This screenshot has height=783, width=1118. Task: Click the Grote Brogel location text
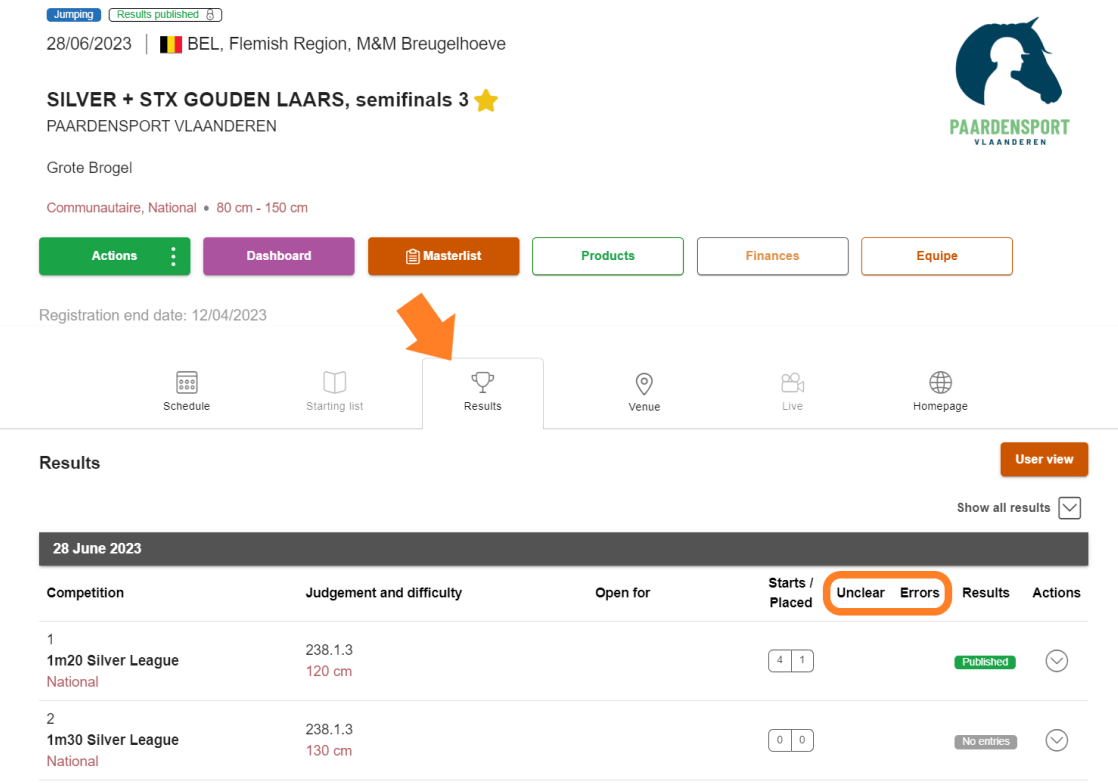pyautogui.click(x=89, y=168)
